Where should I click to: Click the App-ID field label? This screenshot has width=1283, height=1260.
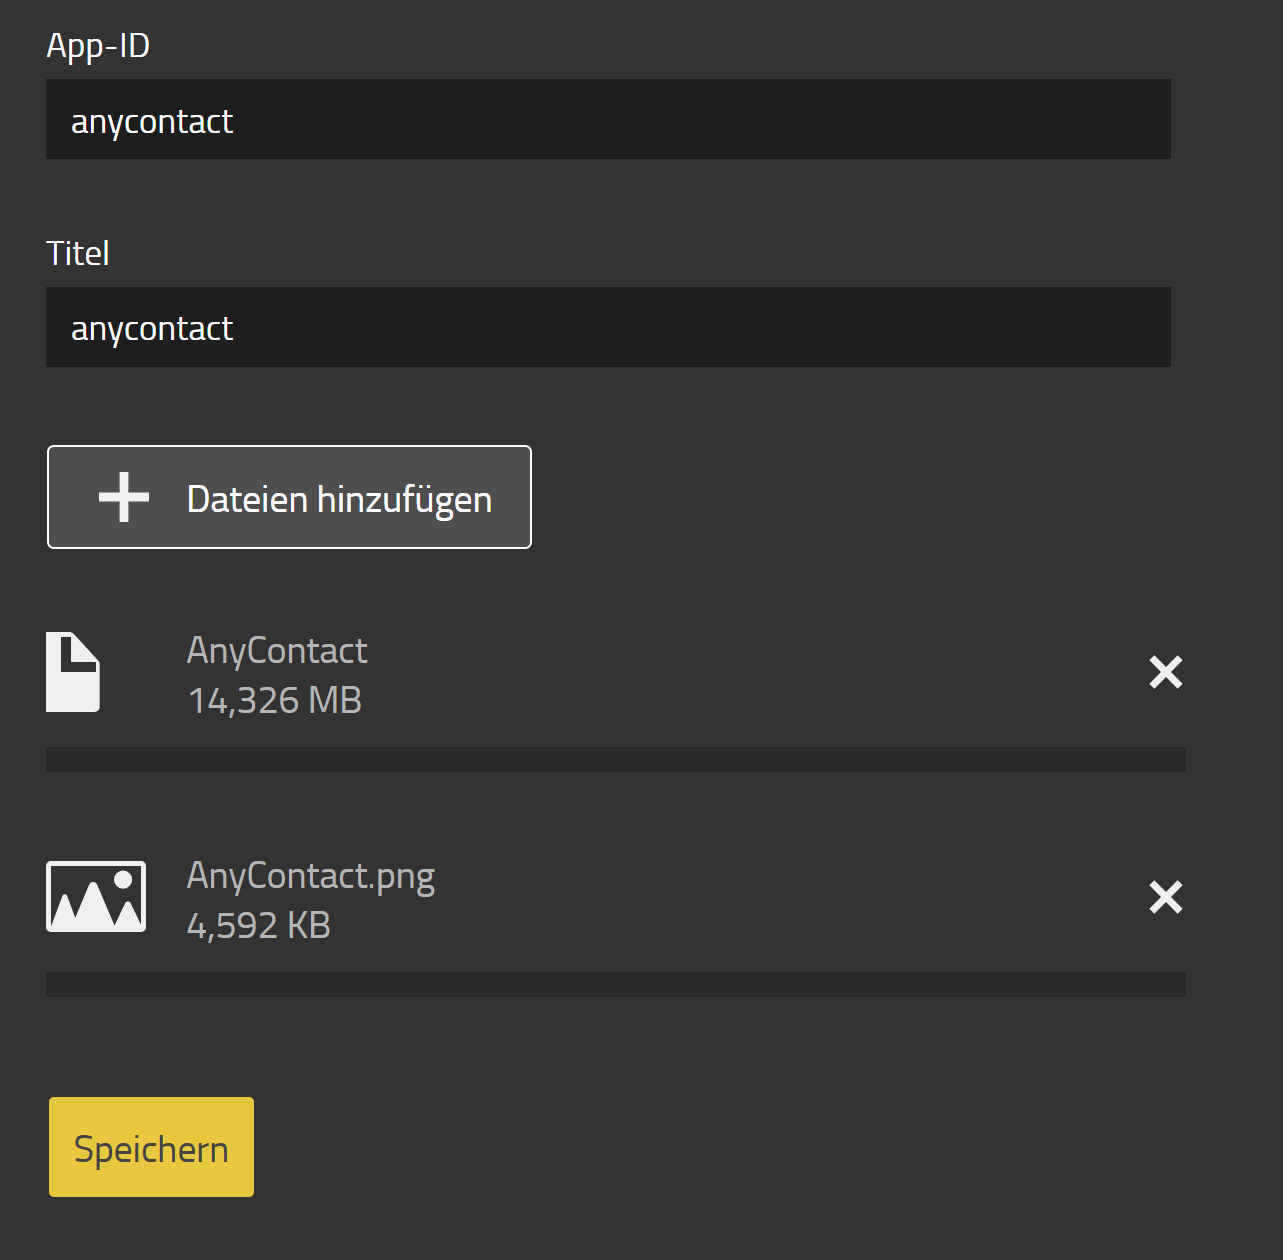pyautogui.click(x=98, y=46)
